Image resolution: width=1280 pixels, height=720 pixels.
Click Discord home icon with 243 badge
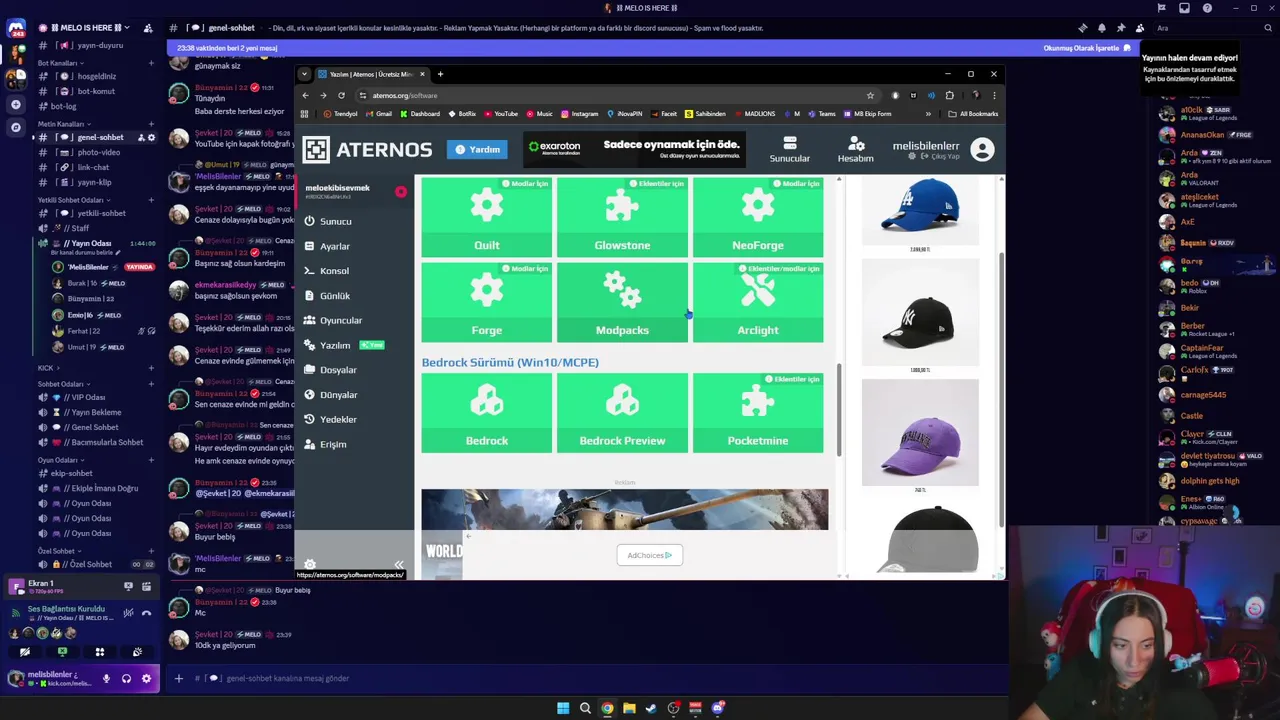(15, 30)
